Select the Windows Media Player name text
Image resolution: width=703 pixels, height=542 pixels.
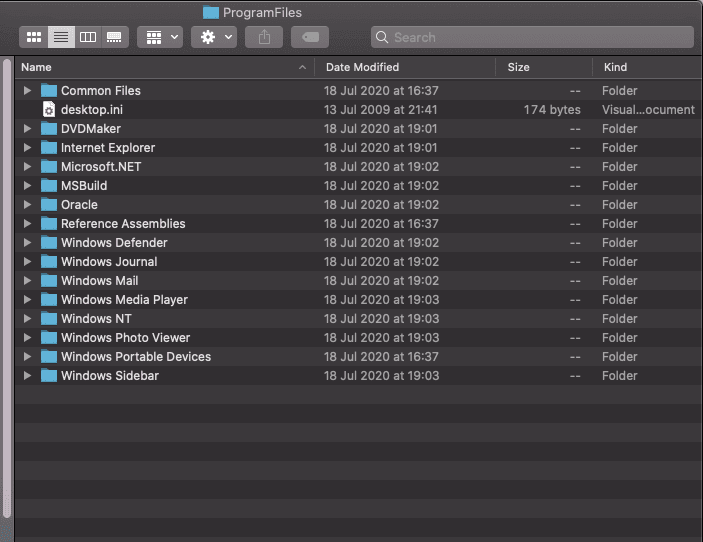coord(124,300)
